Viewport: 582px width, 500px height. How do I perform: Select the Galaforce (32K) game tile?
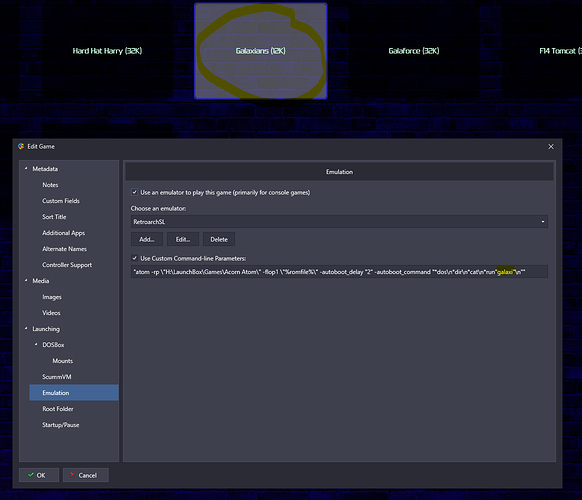pyautogui.click(x=414, y=51)
